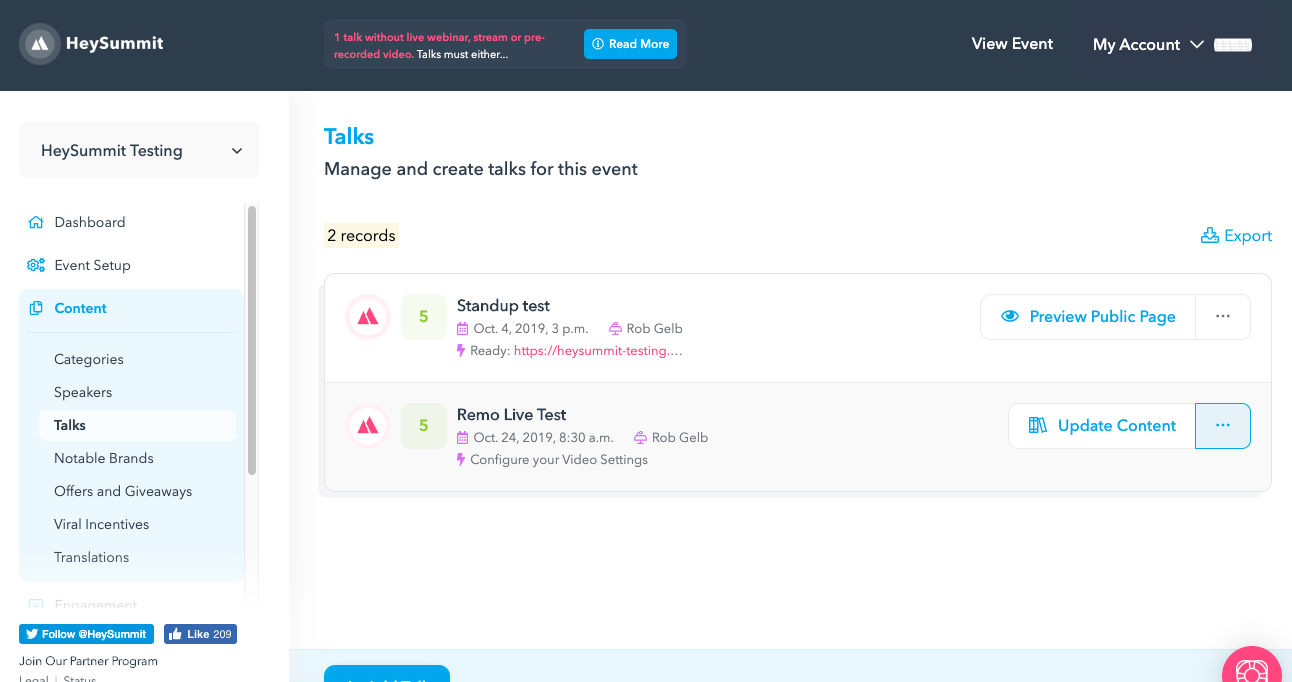Click the Export download icon
The image size is (1292, 682).
1209,236
